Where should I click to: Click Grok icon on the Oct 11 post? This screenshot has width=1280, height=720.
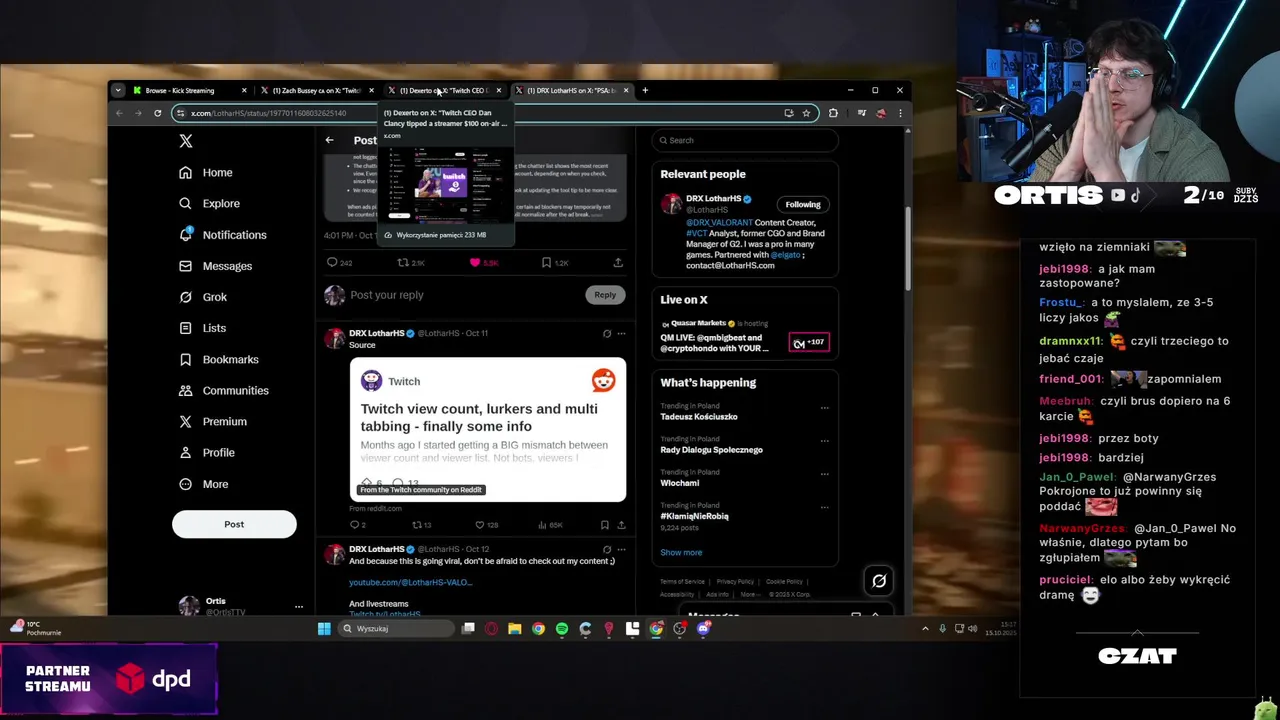(606, 333)
